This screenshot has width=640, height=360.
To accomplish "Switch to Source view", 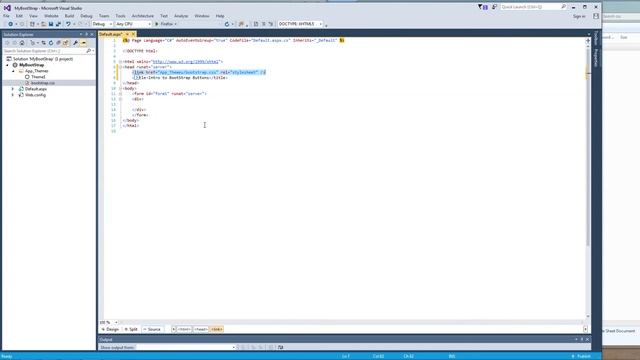I will tap(152, 329).
